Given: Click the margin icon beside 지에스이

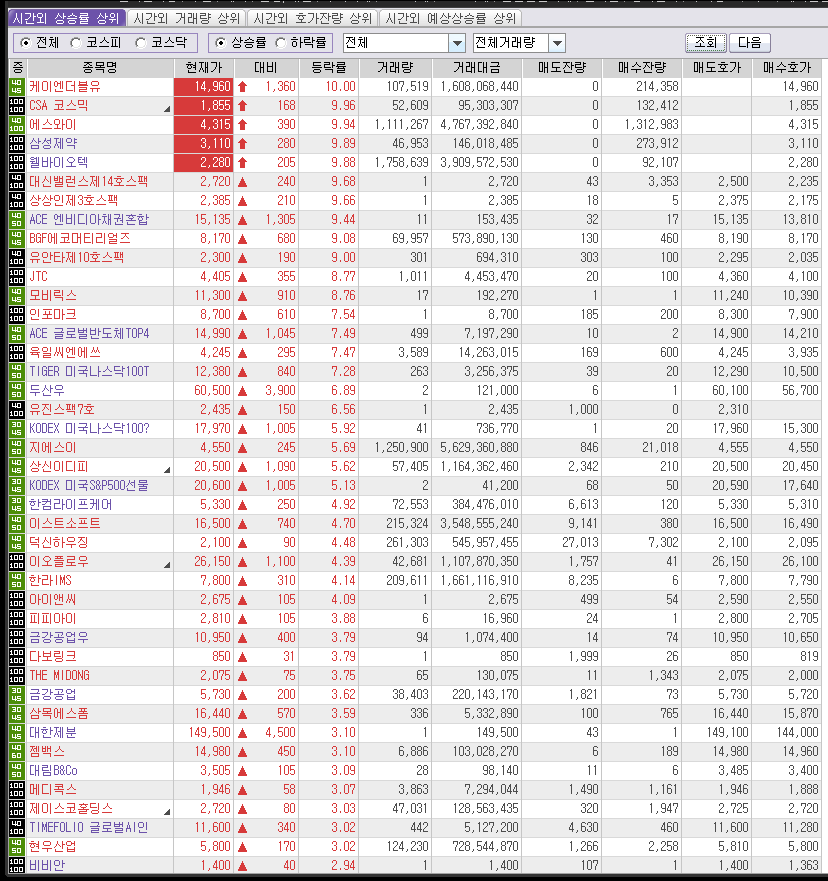Looking at the screenshot, I should [x=16, y=448].
